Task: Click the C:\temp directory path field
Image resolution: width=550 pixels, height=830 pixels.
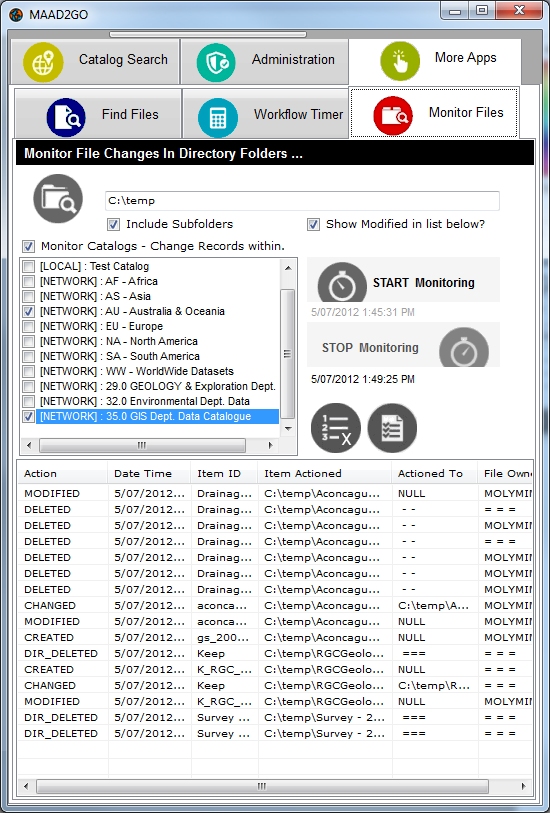Action: click(302, 201)
